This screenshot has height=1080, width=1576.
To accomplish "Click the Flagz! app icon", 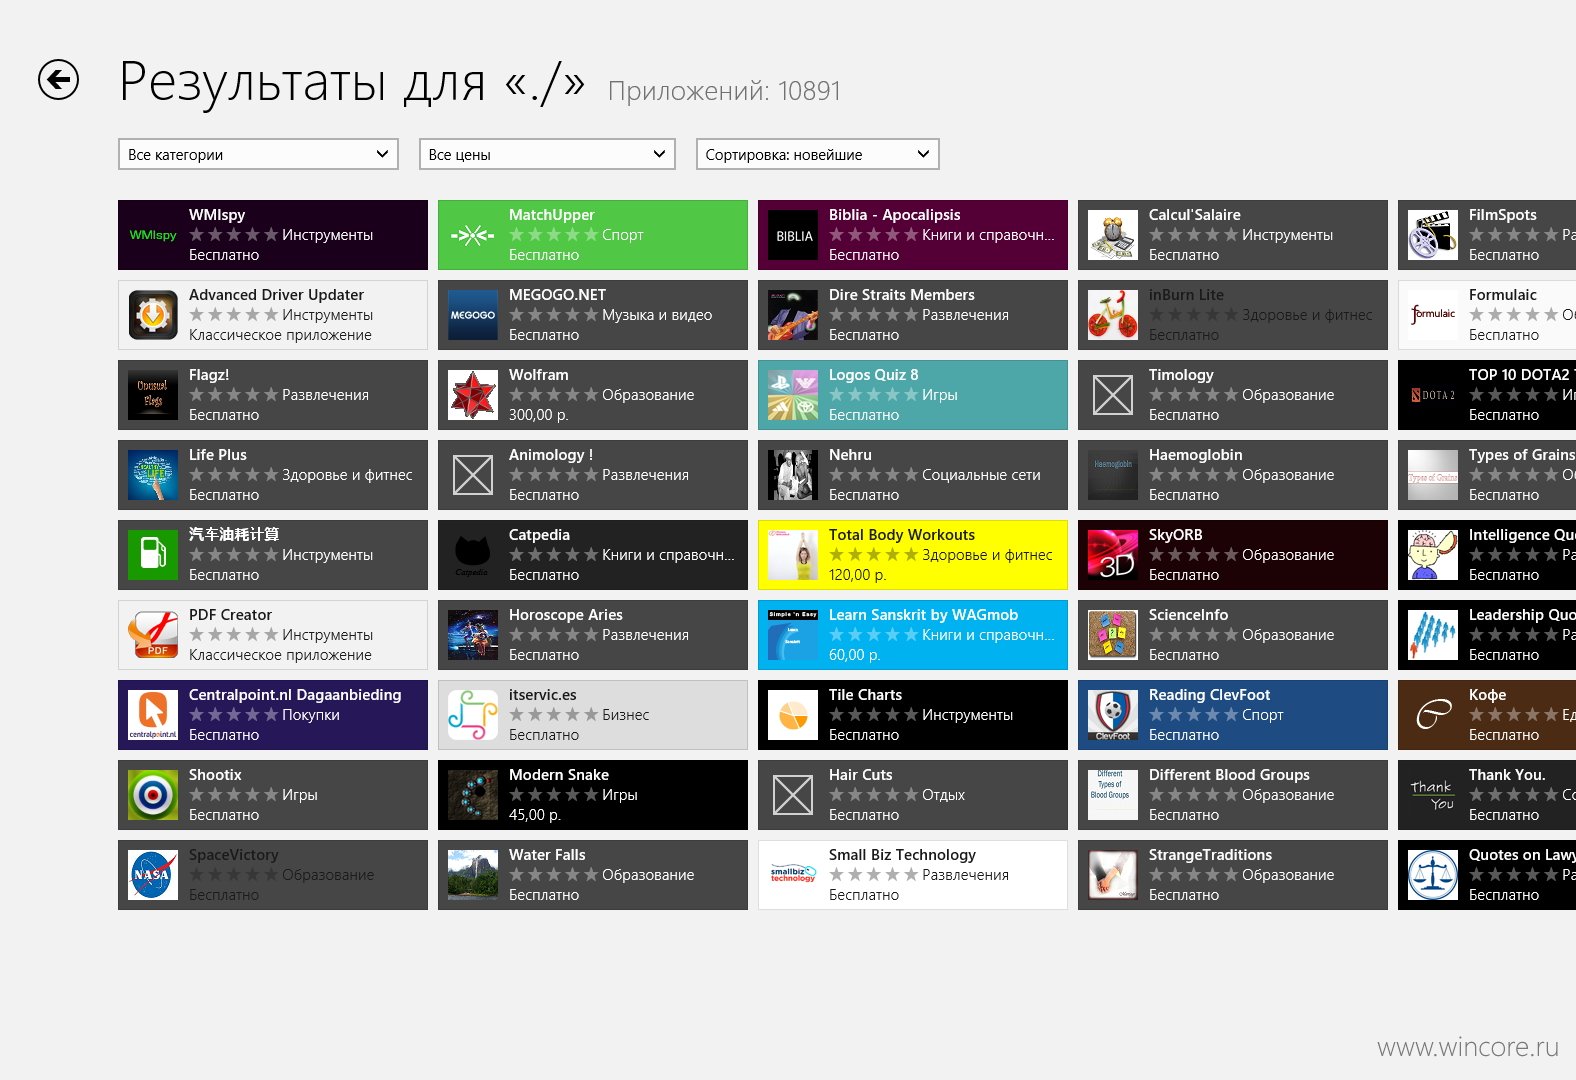I will 153,395.
